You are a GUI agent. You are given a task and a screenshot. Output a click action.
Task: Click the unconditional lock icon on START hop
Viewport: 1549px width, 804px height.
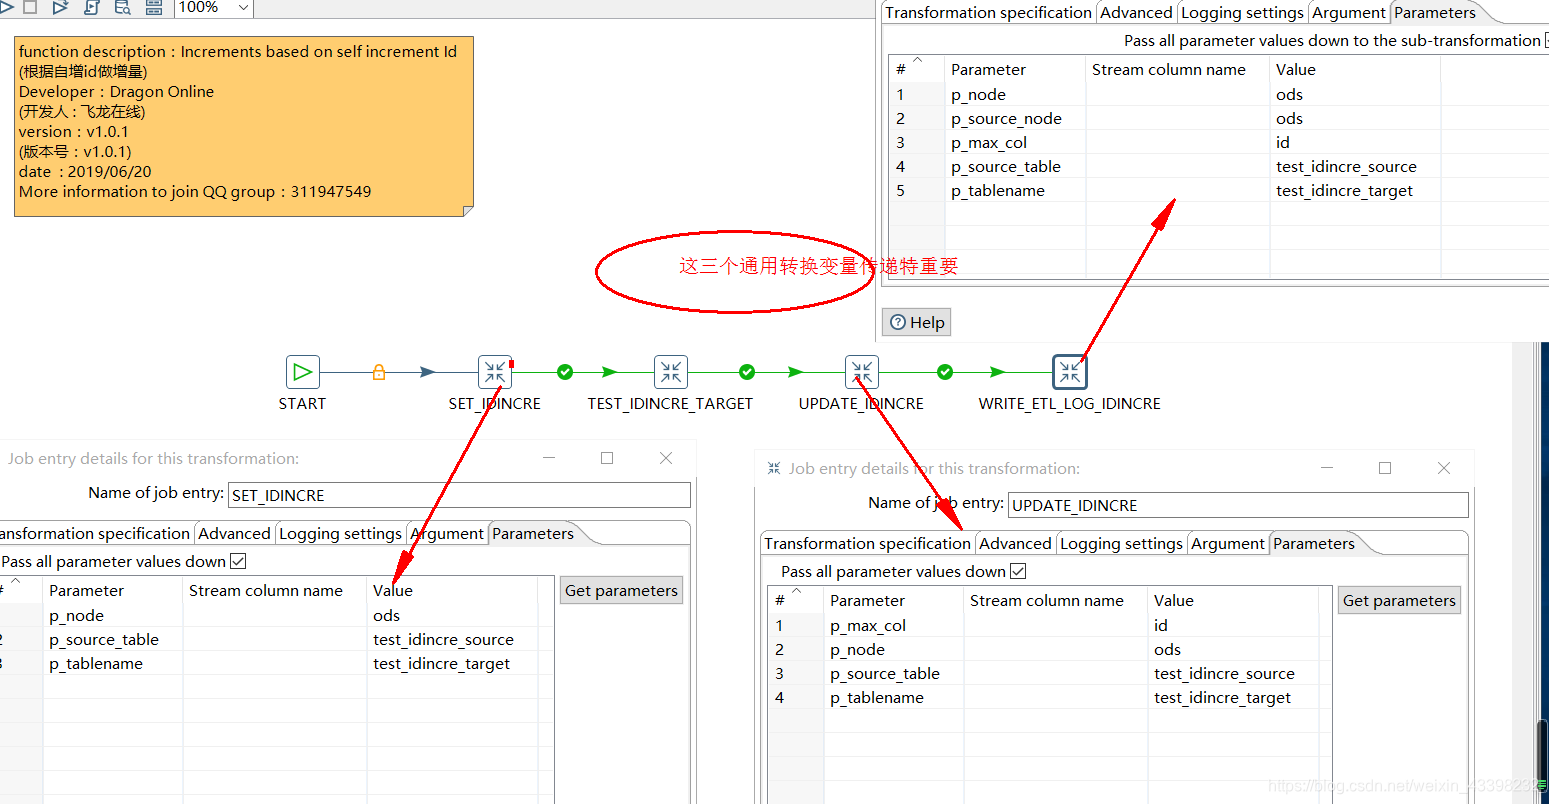tap(379, 372)
